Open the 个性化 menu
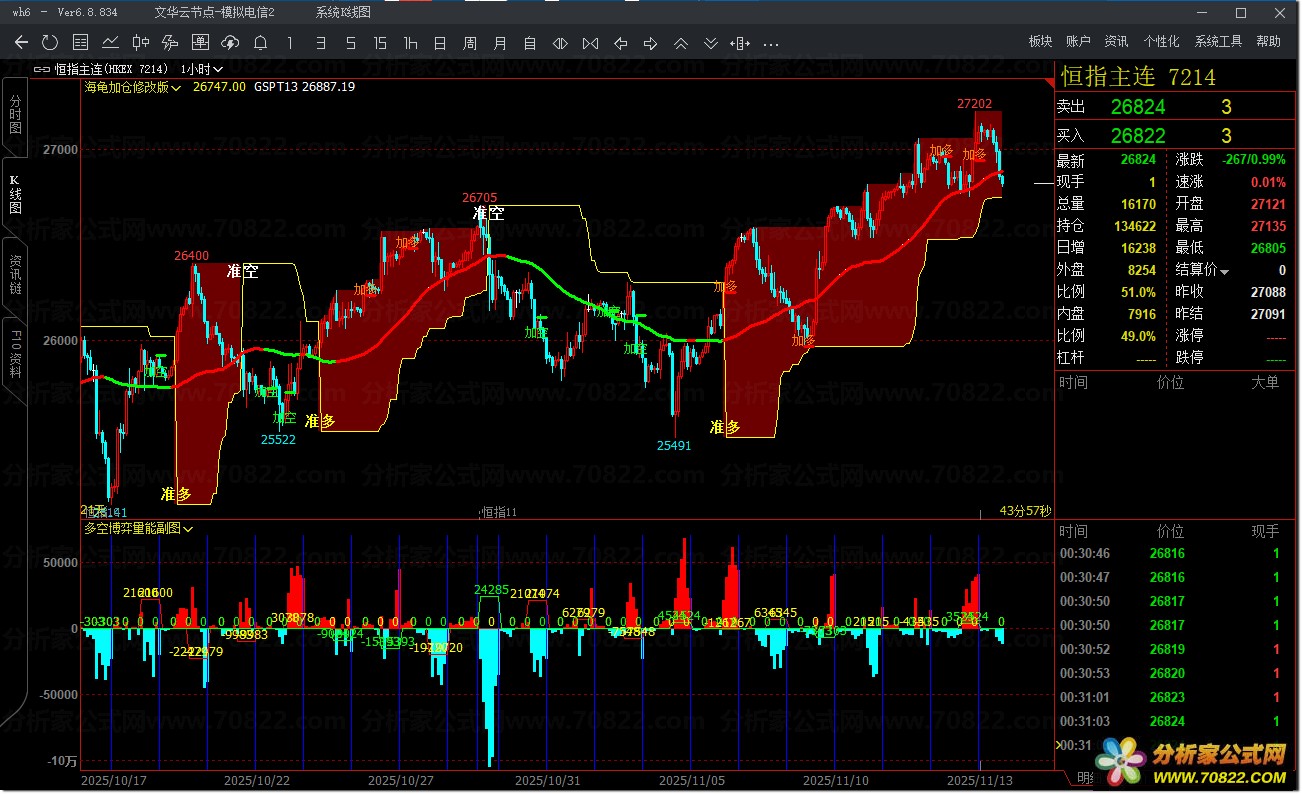The width and height of the screenshot is (1303, 794). pos(1160,41)
